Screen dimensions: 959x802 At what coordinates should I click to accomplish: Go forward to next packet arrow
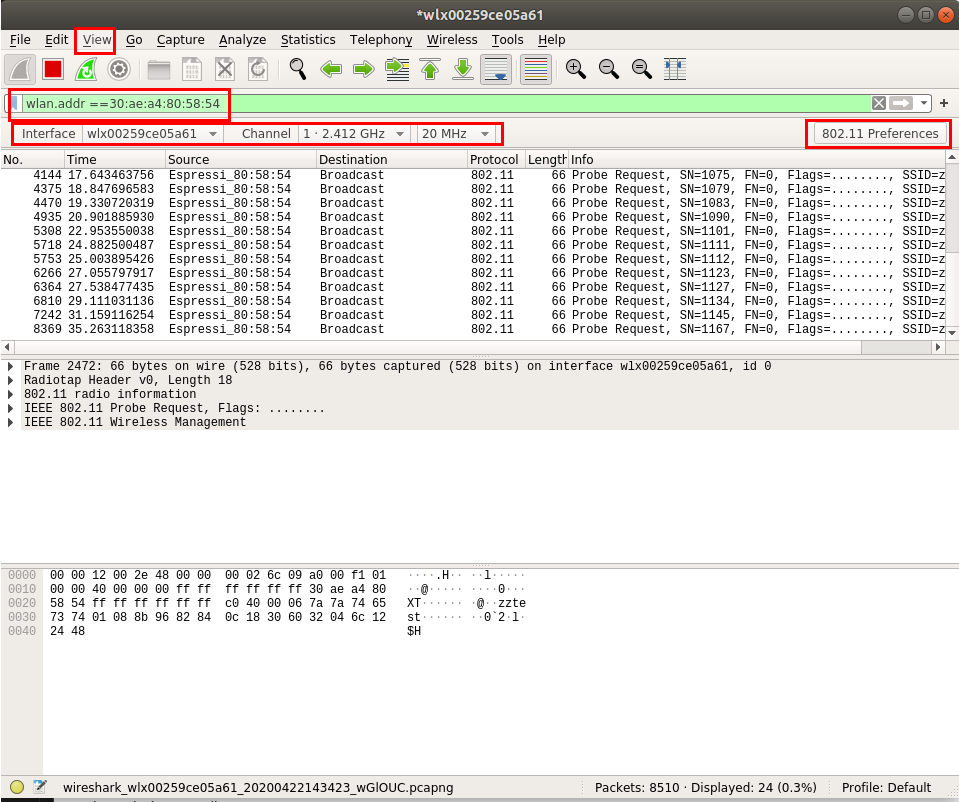364,69
